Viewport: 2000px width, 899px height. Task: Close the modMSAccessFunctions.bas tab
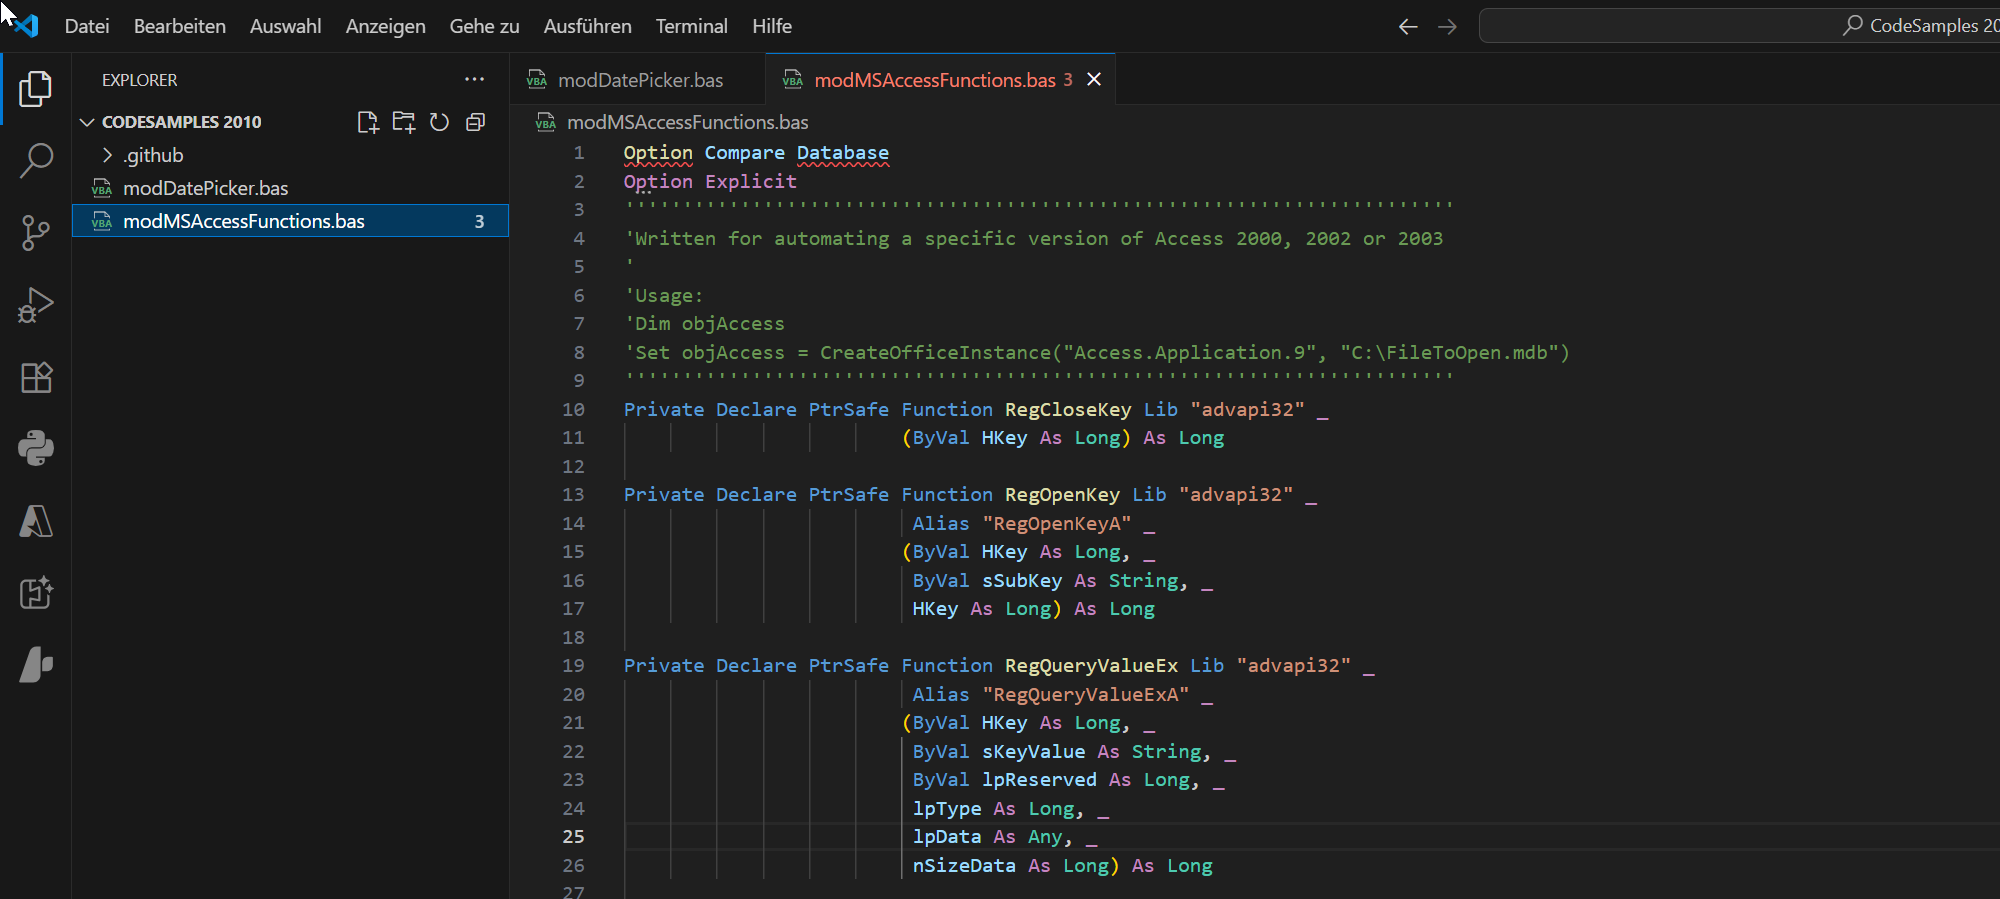(1094, 80)
